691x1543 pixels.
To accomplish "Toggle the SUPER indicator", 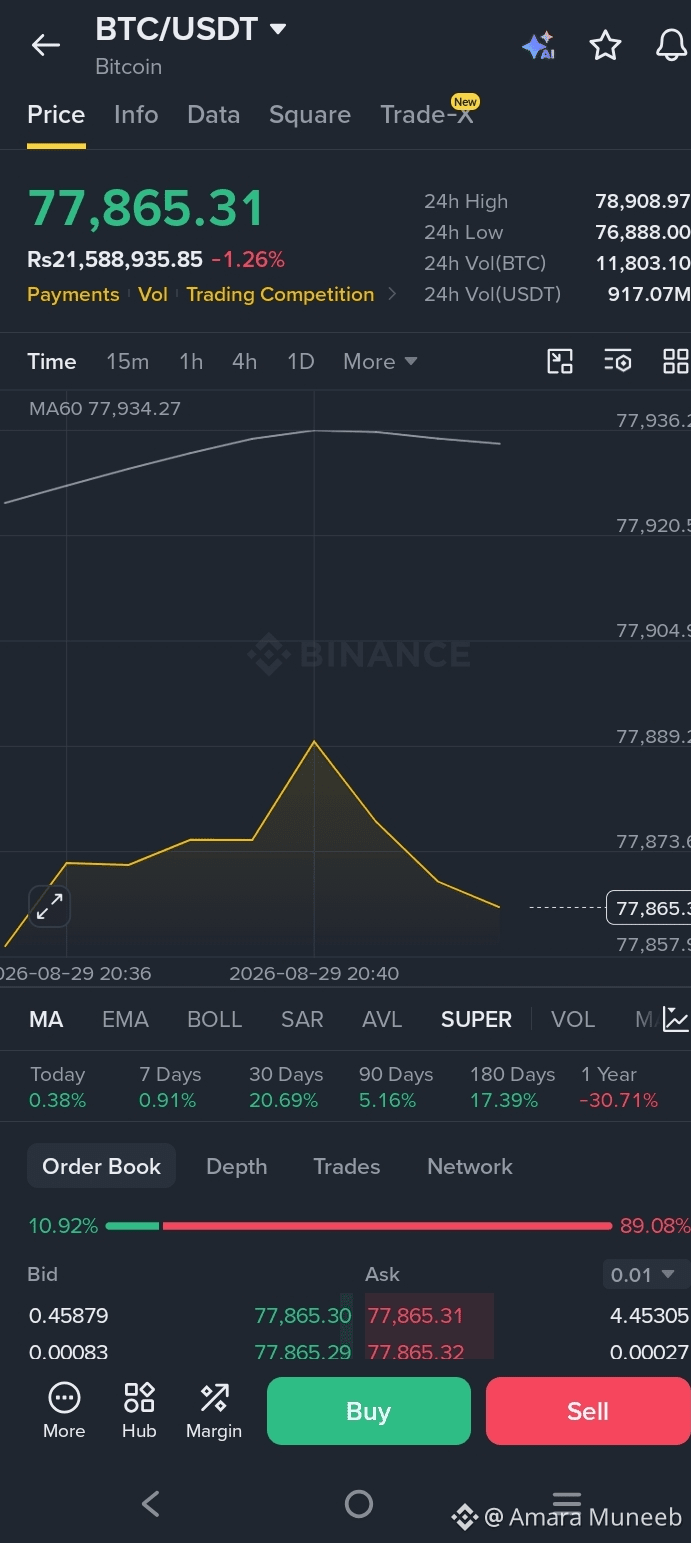I will pyautogui.click(x=476, y=1019).
